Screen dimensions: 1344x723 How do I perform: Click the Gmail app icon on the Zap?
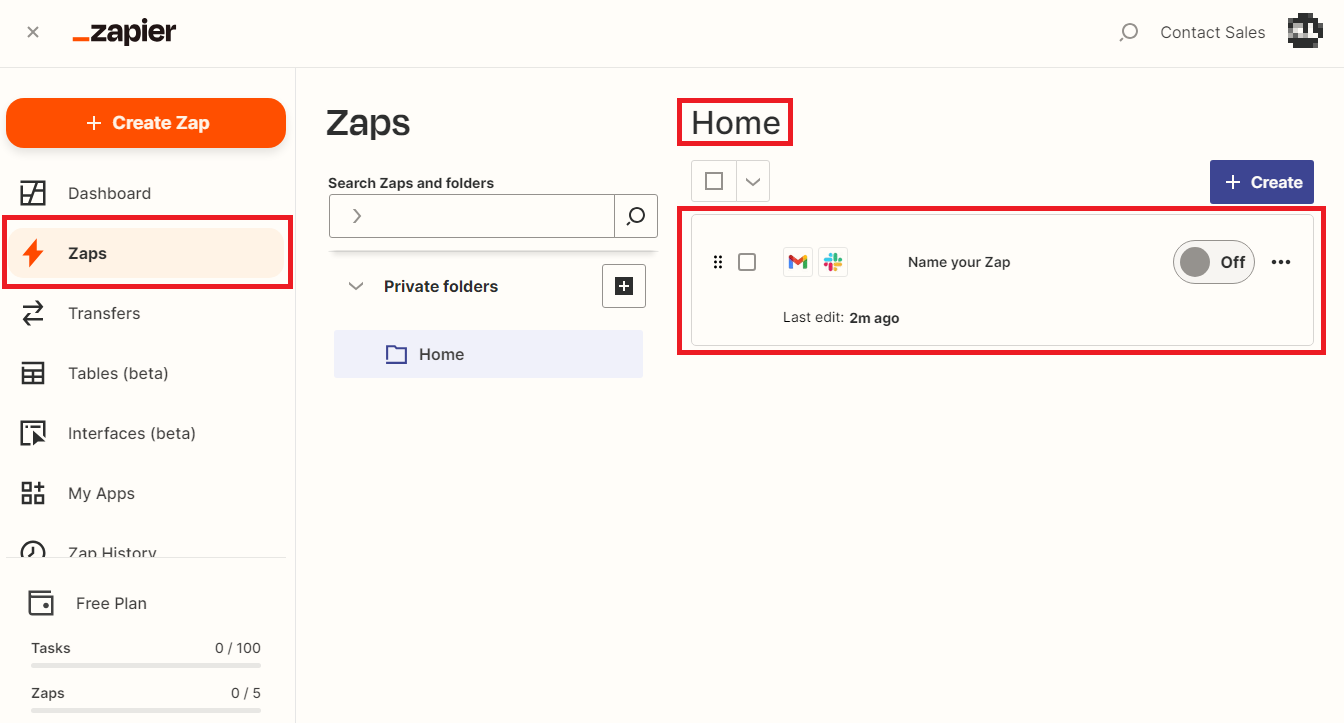pos(798,262)
